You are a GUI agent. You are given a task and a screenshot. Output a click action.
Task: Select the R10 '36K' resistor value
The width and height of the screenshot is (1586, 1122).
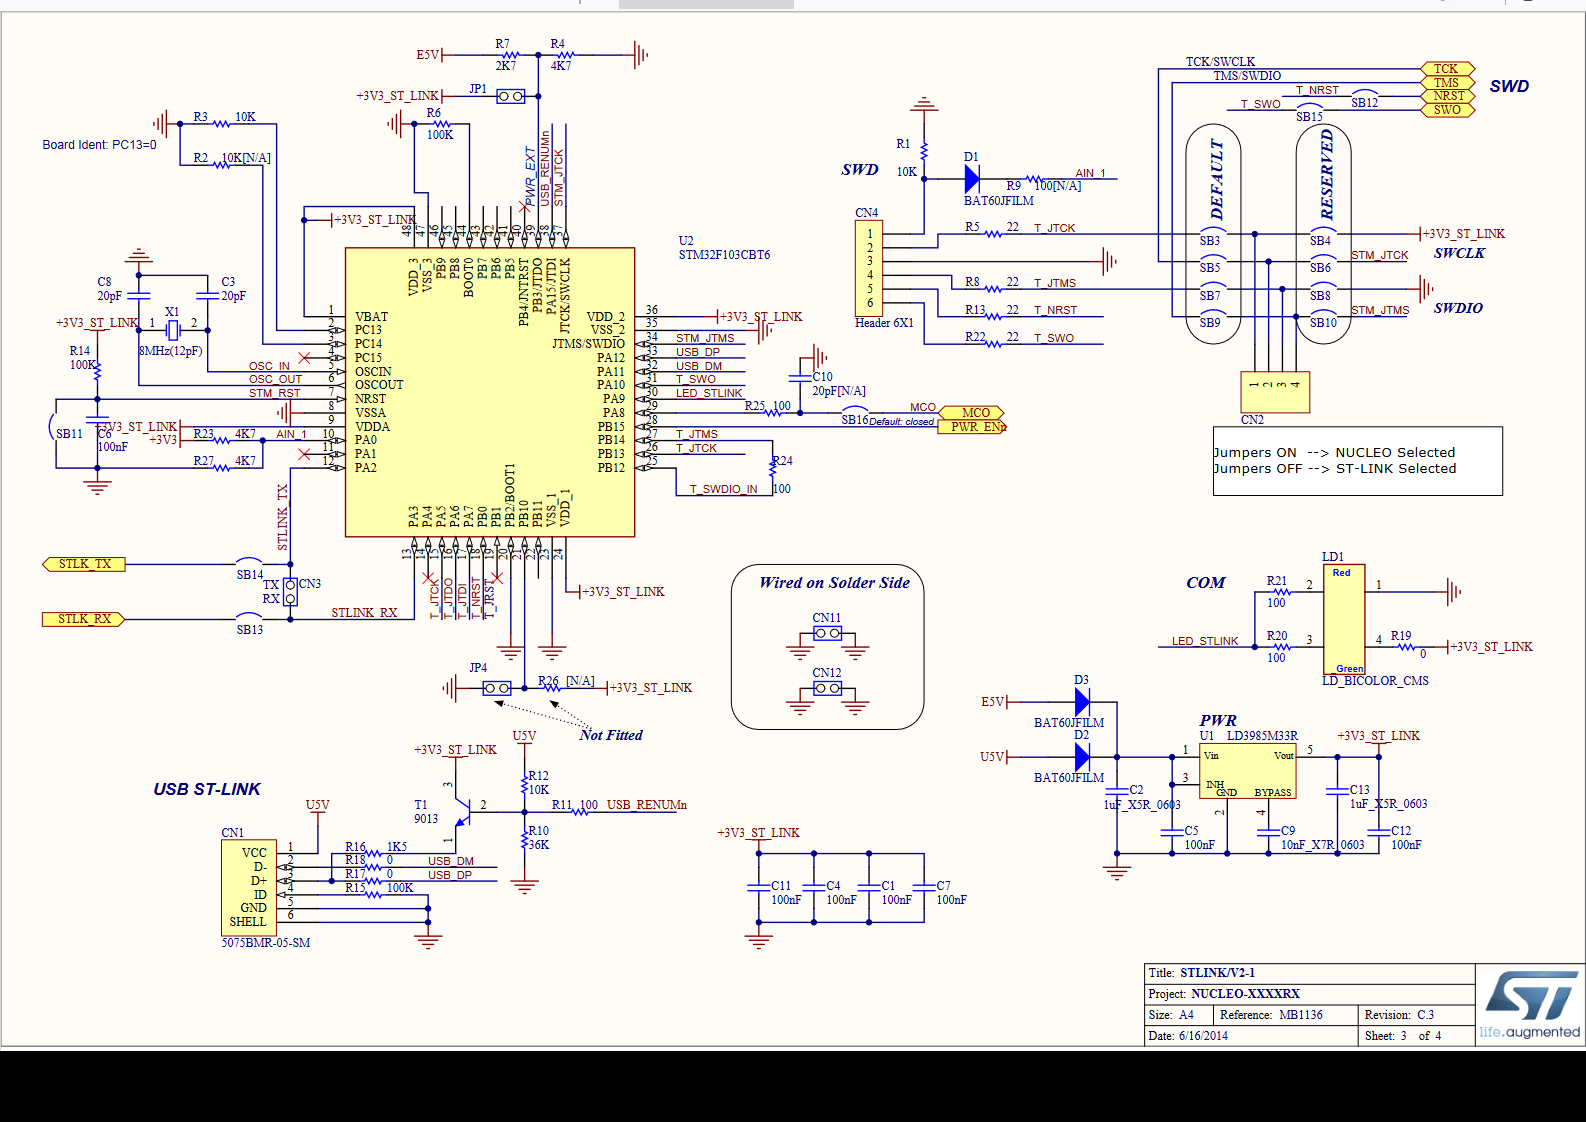coord(538,845)
